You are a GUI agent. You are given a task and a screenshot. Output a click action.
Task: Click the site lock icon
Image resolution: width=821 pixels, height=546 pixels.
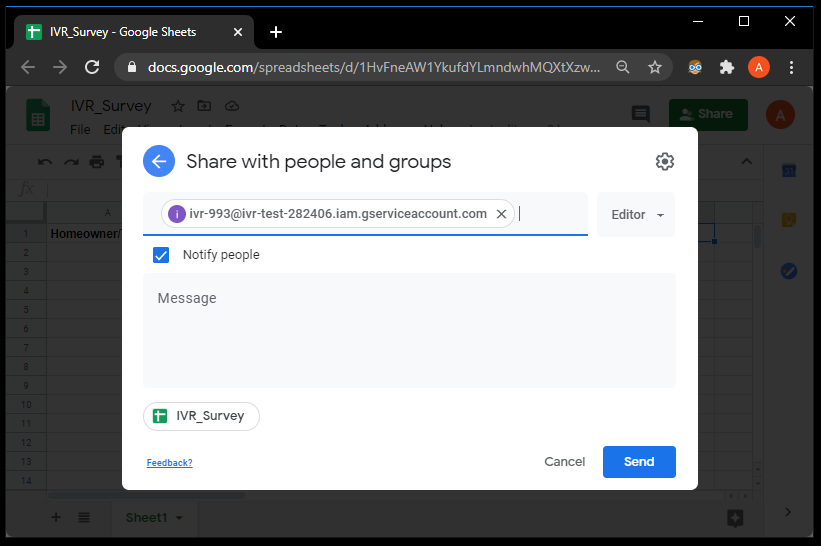[132, 67]
